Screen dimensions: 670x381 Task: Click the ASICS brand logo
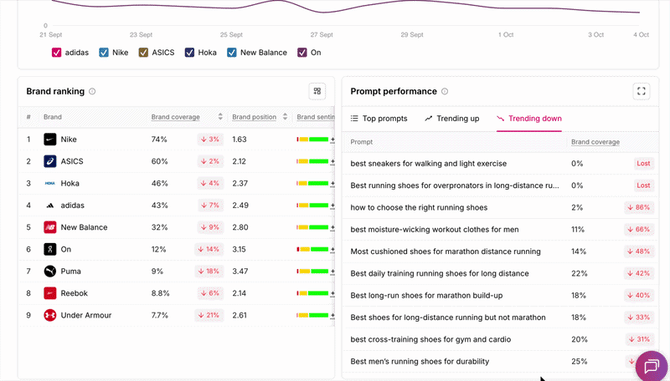click(50, 161)
